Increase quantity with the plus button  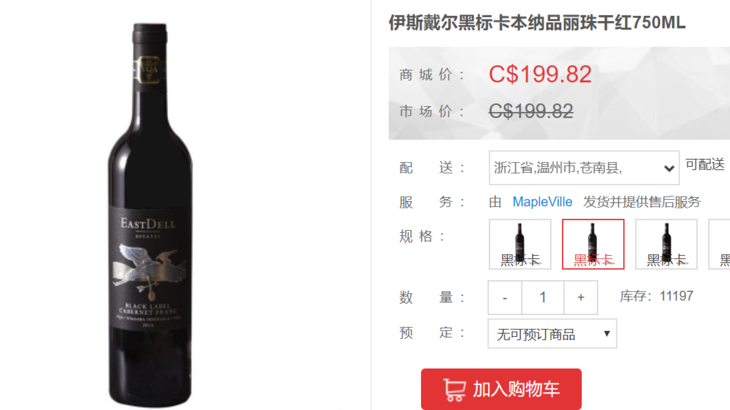(x=581, y=297)
